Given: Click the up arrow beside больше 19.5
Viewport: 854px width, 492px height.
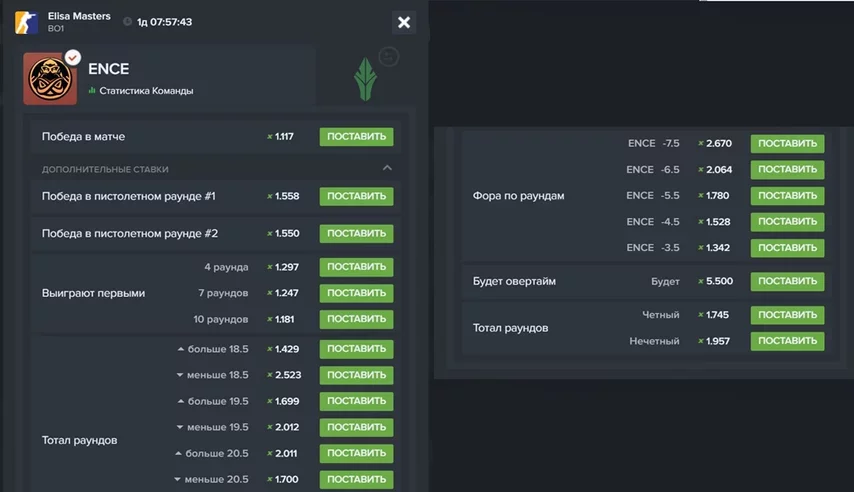Looking at the screenshot, I should 181,402.
